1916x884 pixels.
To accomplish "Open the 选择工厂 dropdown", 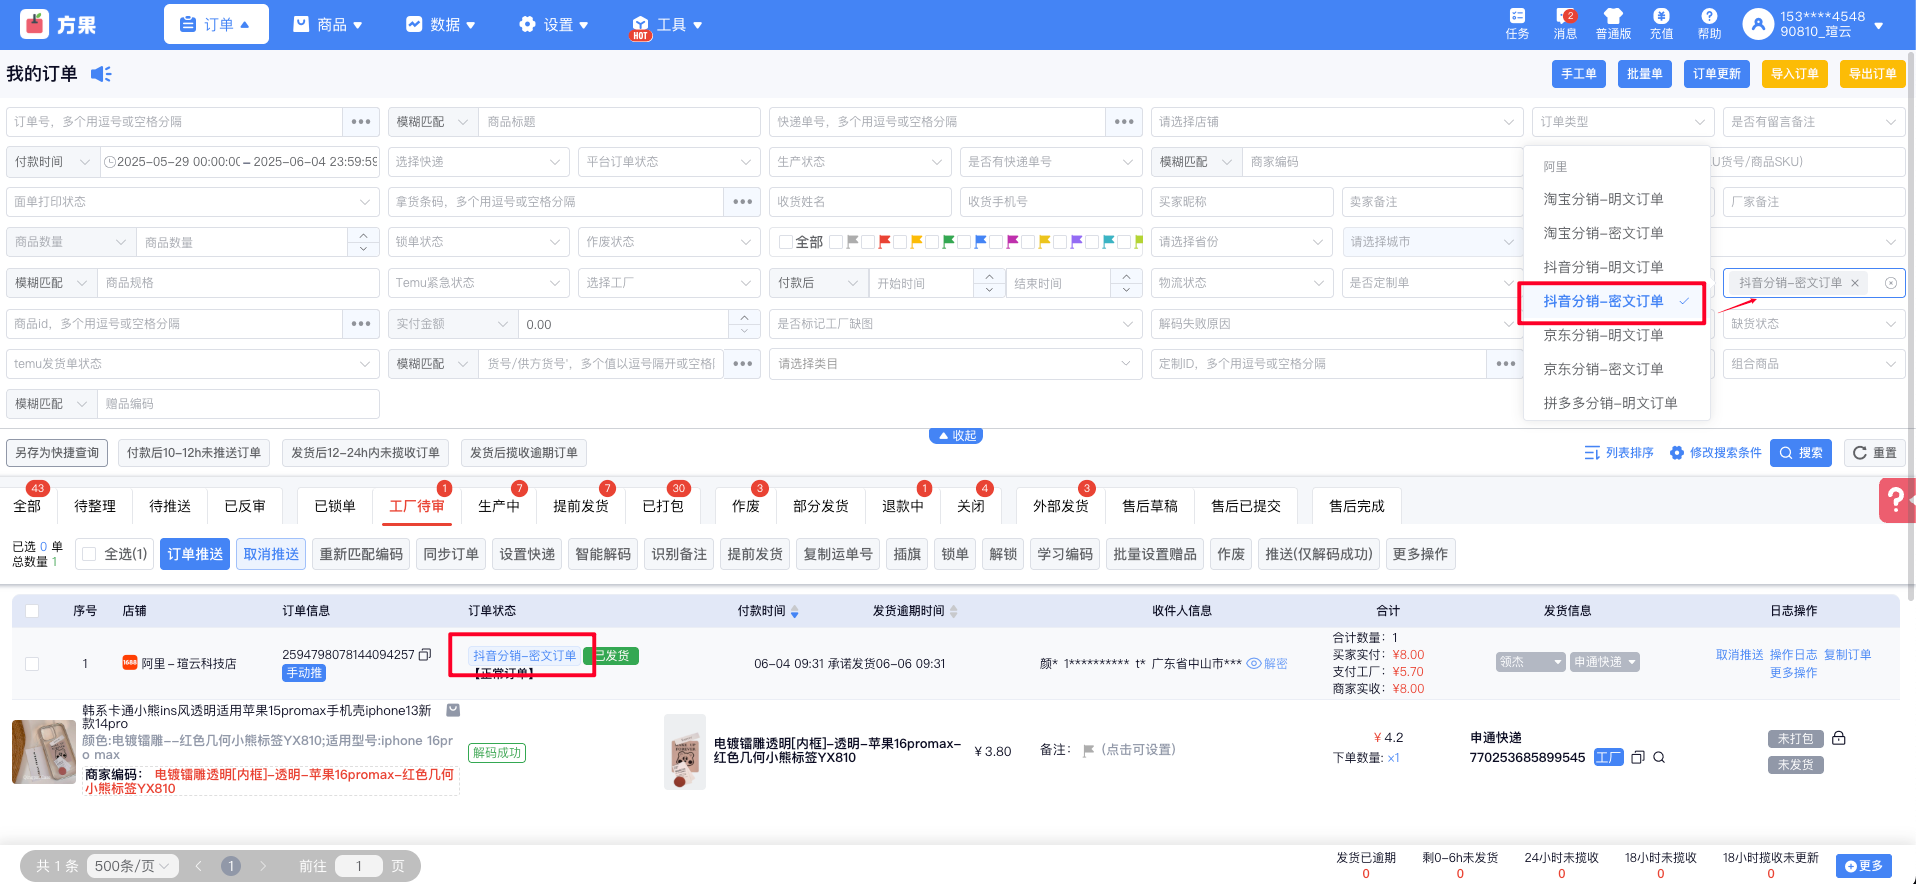I will tap(669, 283).
